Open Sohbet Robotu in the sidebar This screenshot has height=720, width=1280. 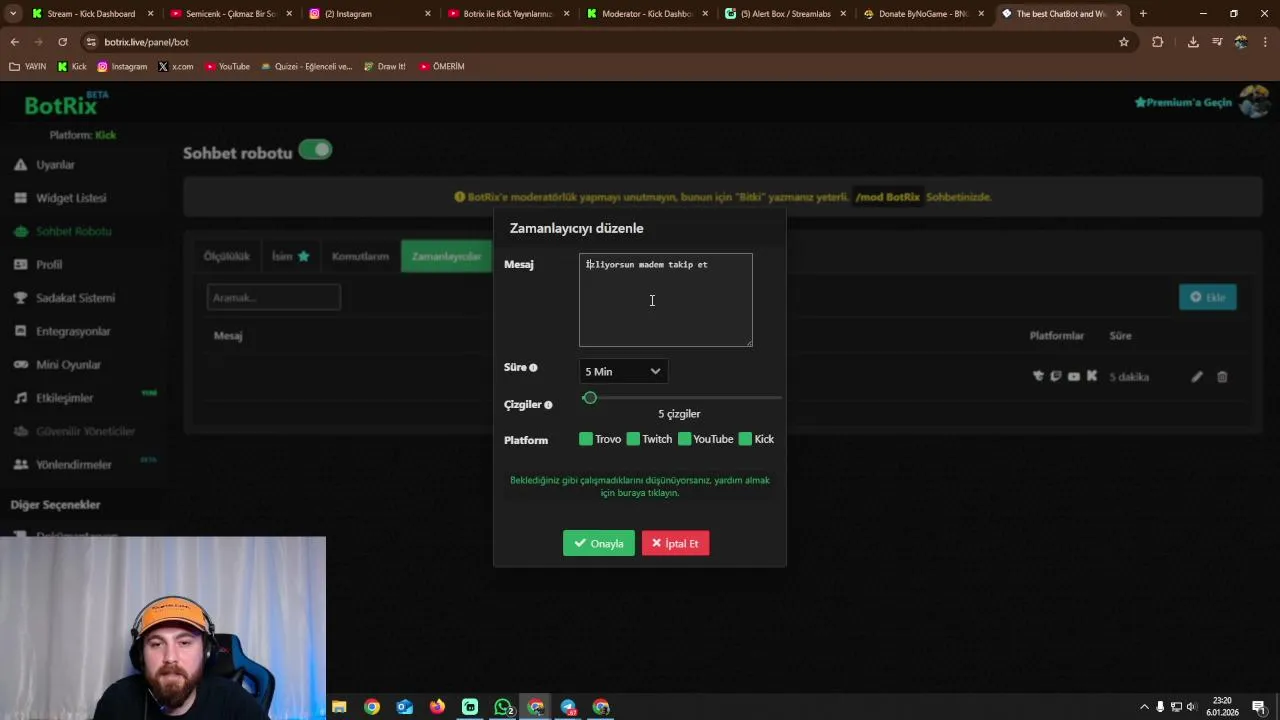click(x=73, y=231)
